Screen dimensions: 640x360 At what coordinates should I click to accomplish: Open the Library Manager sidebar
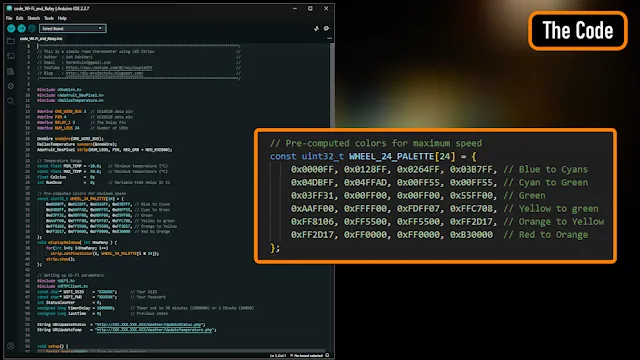point(11,71)
